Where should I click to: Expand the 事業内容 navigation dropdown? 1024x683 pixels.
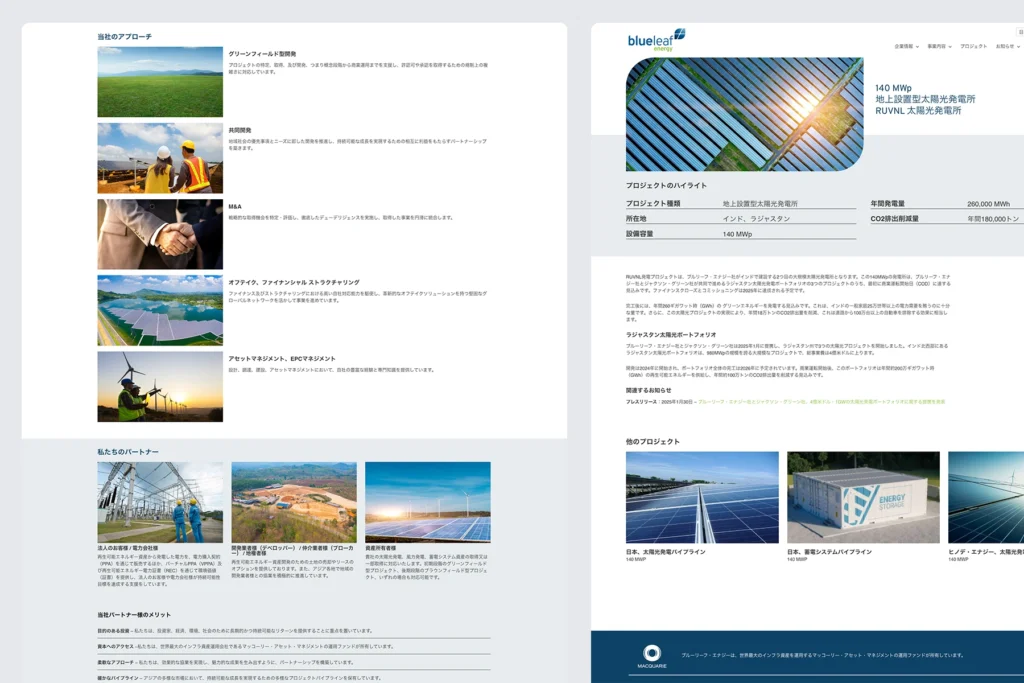[938, 46]
